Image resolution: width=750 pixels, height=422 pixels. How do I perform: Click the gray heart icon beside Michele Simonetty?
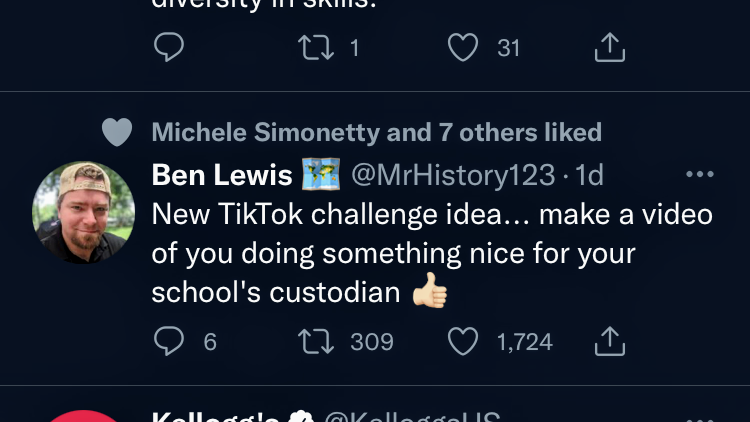[117, 132]
